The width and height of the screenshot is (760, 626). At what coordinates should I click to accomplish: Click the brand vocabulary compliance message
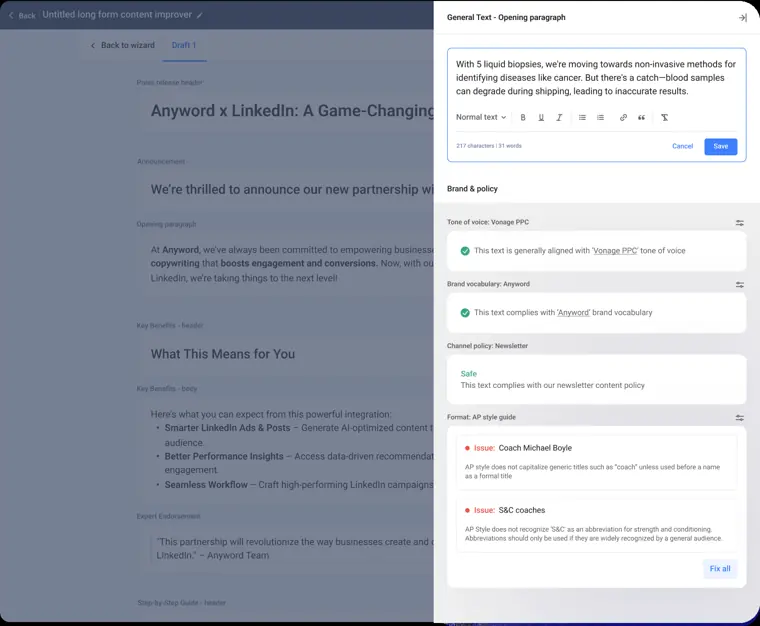pyautogui.click(x=563, y=313)
